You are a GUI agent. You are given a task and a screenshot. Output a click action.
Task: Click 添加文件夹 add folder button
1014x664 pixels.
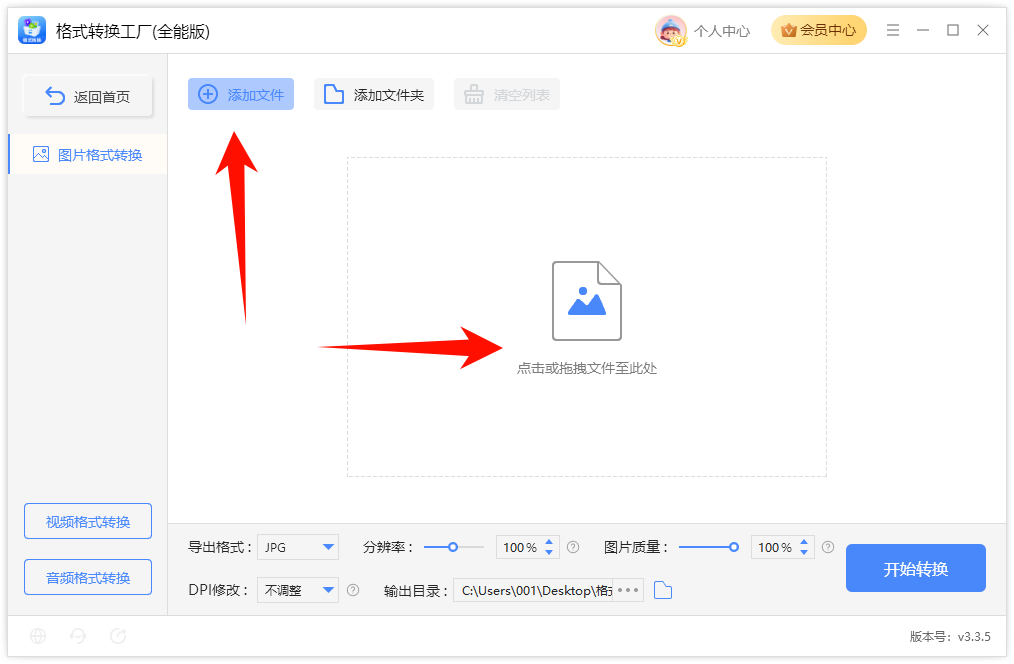tap(374, 94)
